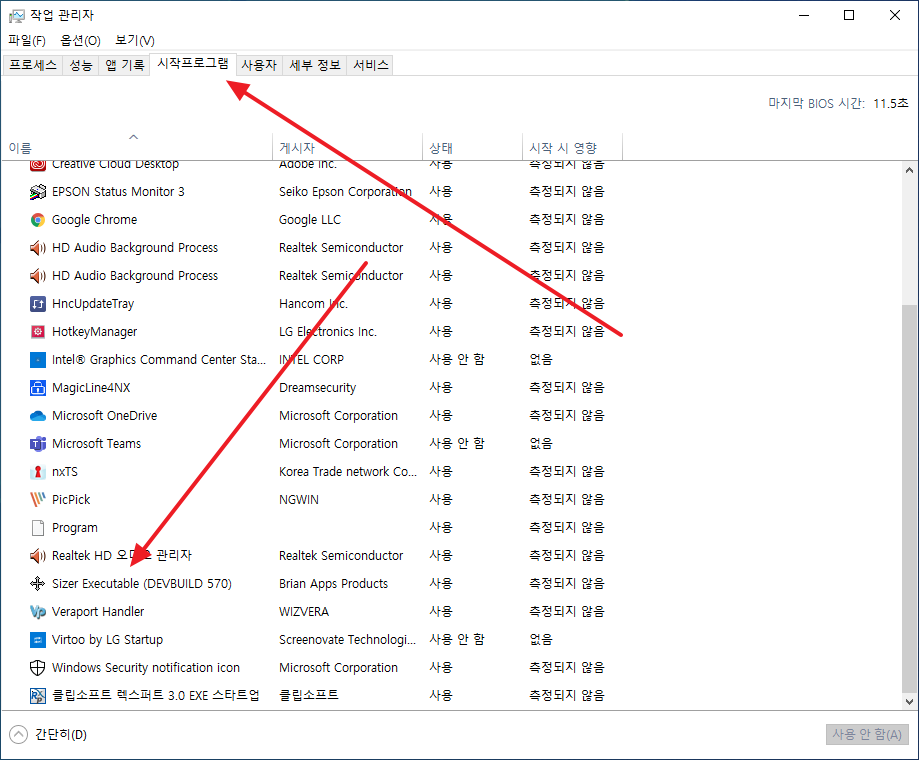This screenshot has height=760, width=919.
Task: Click the Veraport Handler icon
Action: coord(38,612)
